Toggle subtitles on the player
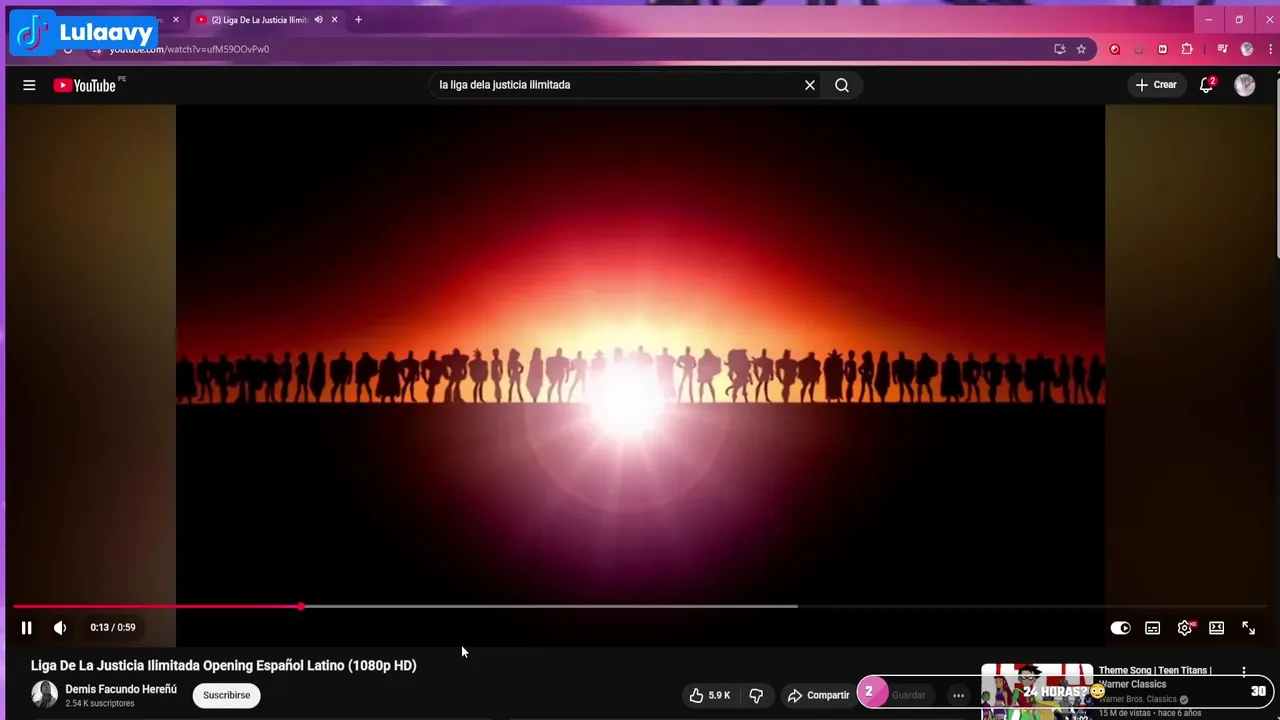The width and height of the screenshot is (1280, 720). pos(1153,628)
